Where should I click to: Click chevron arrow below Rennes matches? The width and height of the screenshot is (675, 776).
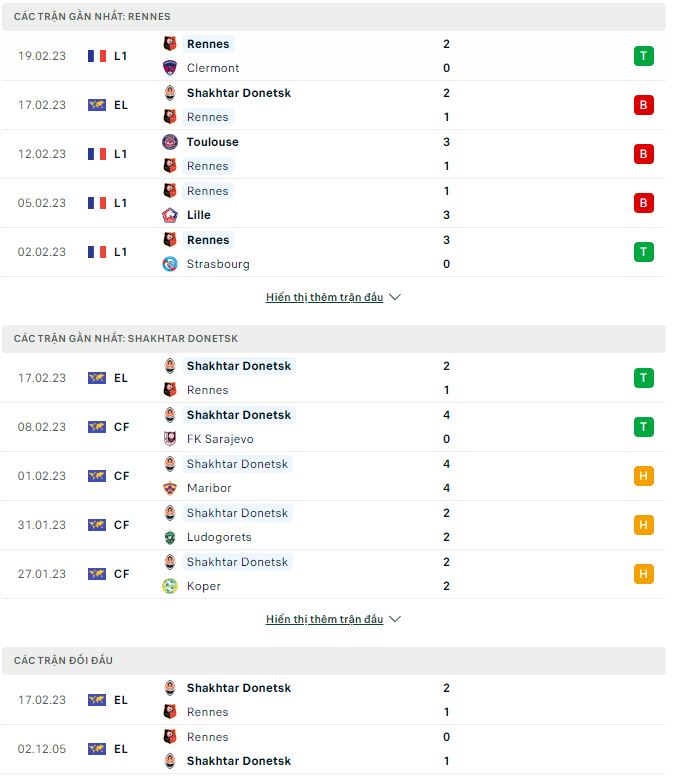click(x=394, y=297)
